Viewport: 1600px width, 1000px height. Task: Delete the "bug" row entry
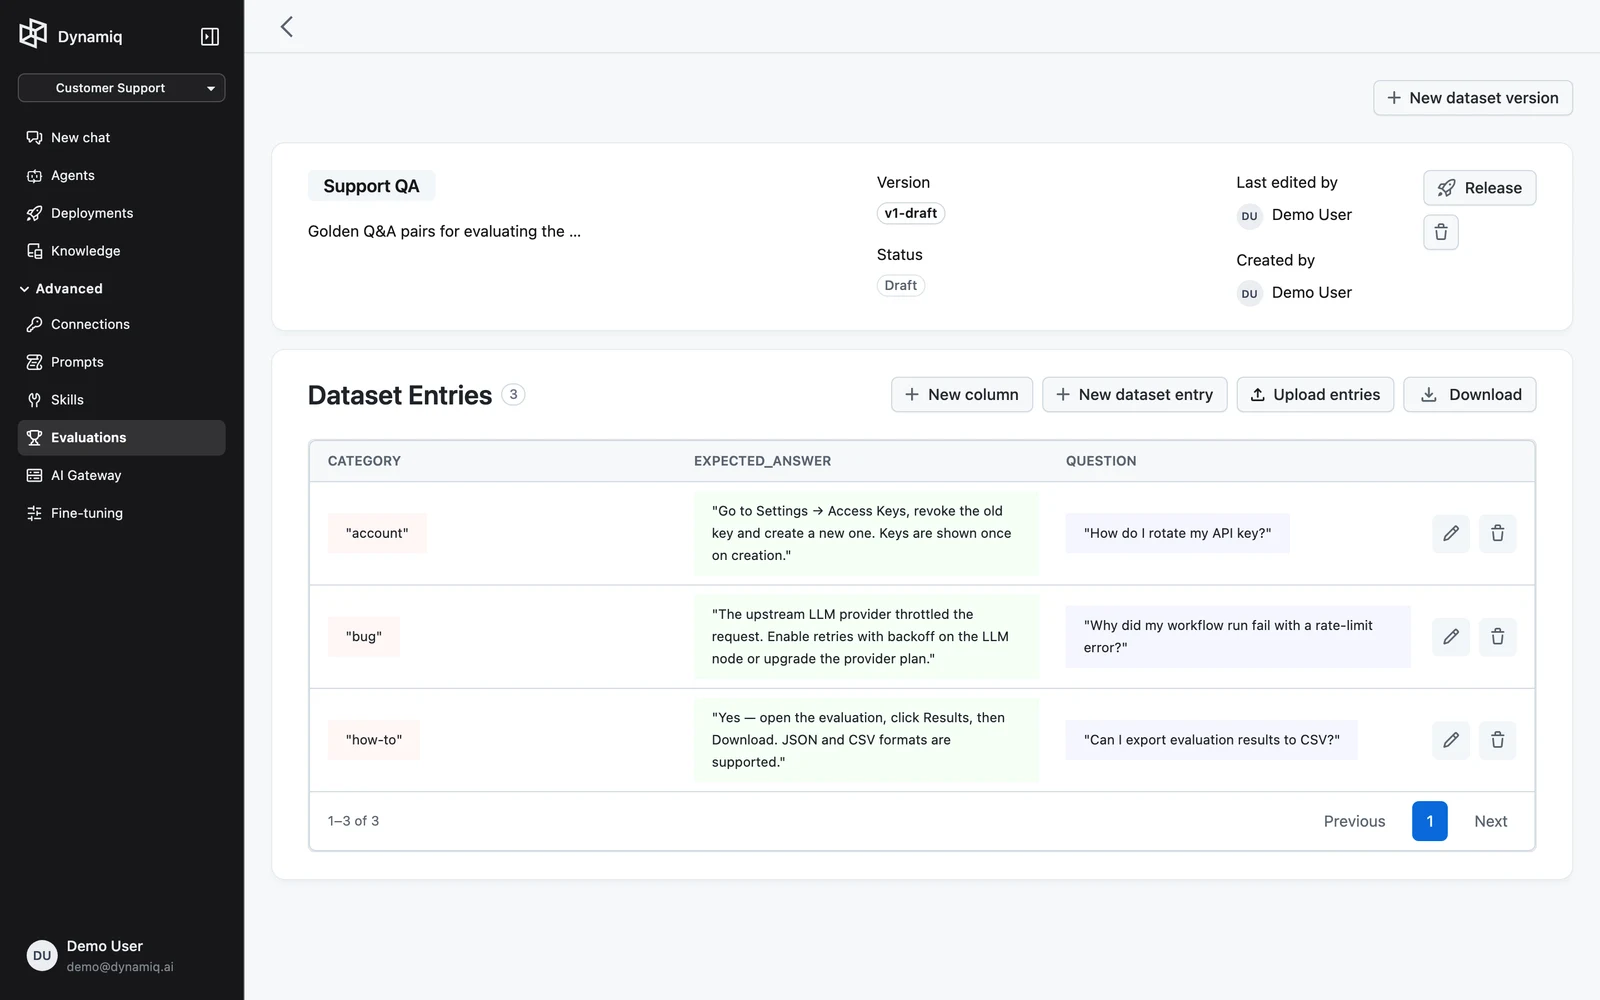click(x=1498, y=637)
